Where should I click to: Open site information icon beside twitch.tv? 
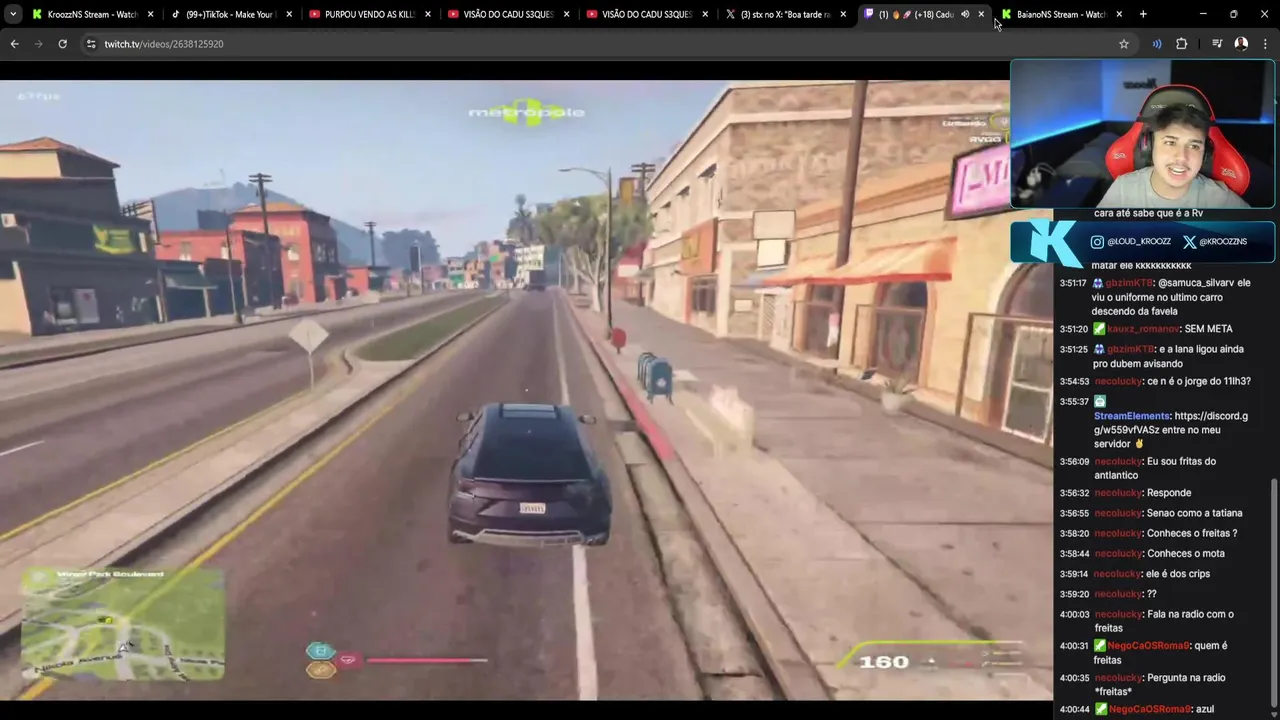[x=91, y=44]
